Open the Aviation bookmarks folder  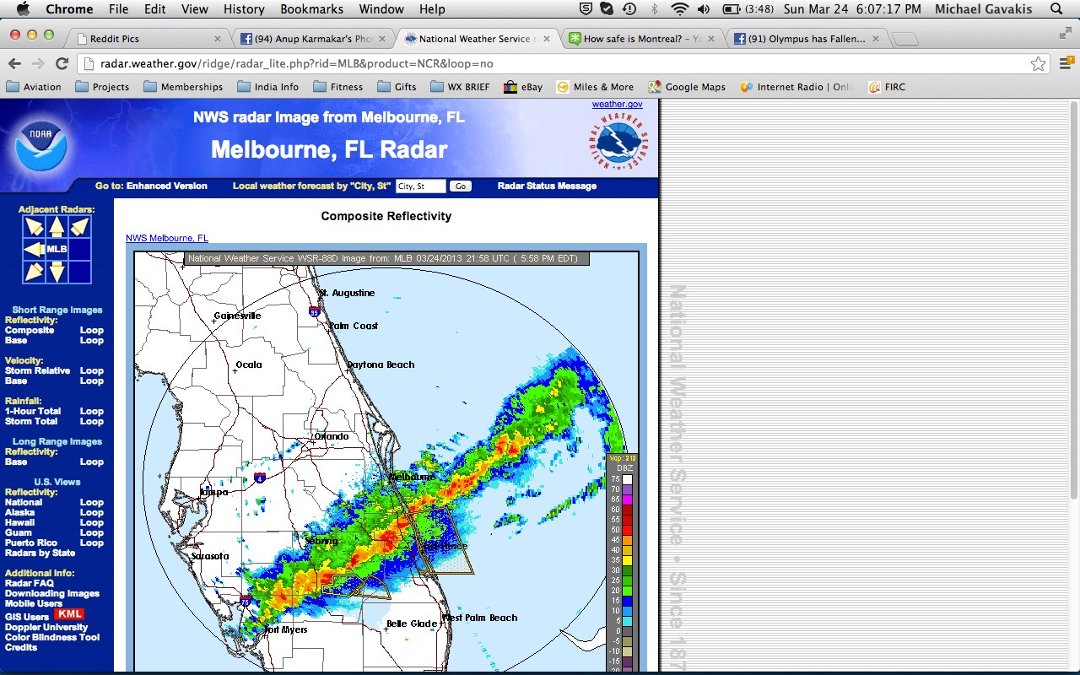pyautogui.click(x=34, y=87)
